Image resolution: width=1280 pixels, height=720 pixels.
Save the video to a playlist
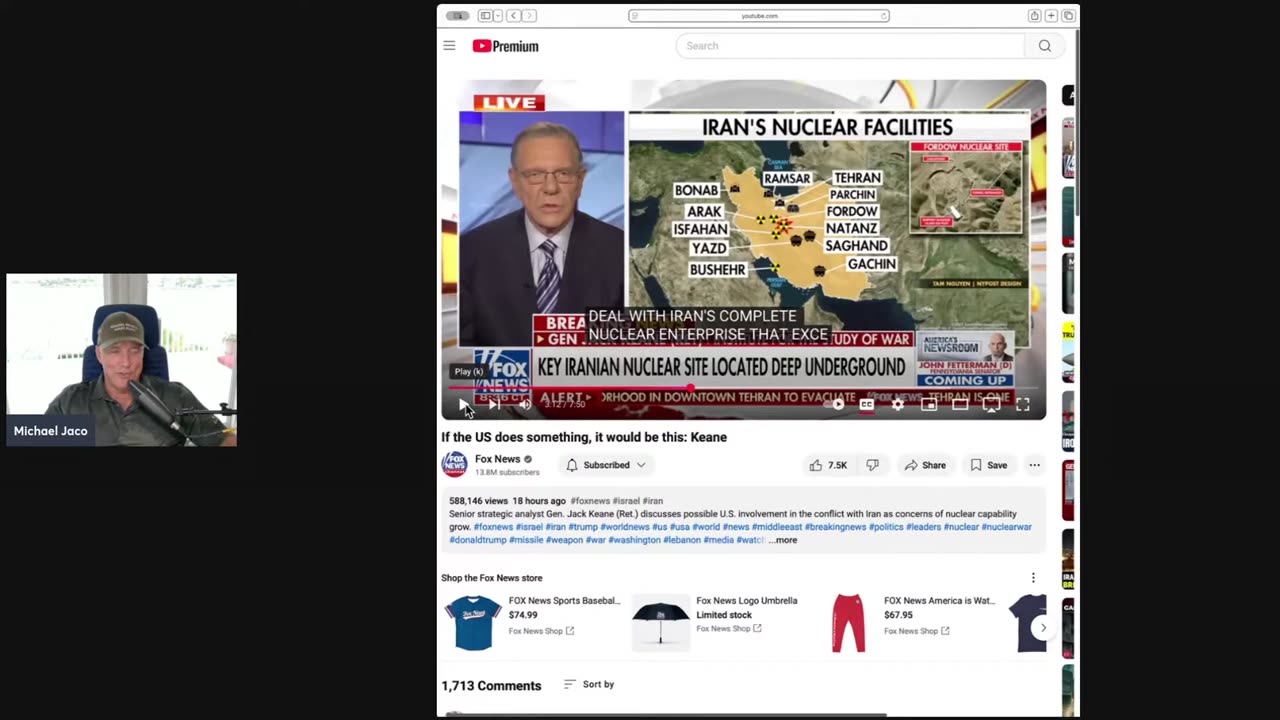988,465
